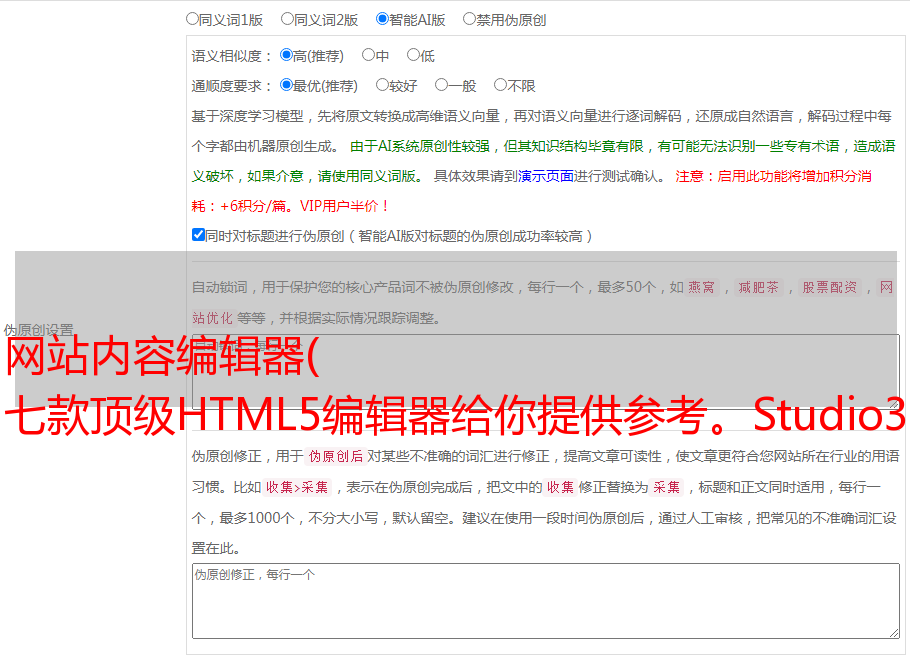Click the 伪原创后 highlighted tag
This screenshot has width=911, height=658.
tap(336, 456)
